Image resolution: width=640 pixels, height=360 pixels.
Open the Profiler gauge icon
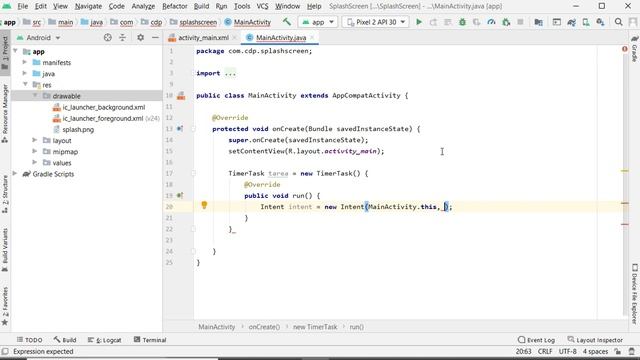(491, 22)
